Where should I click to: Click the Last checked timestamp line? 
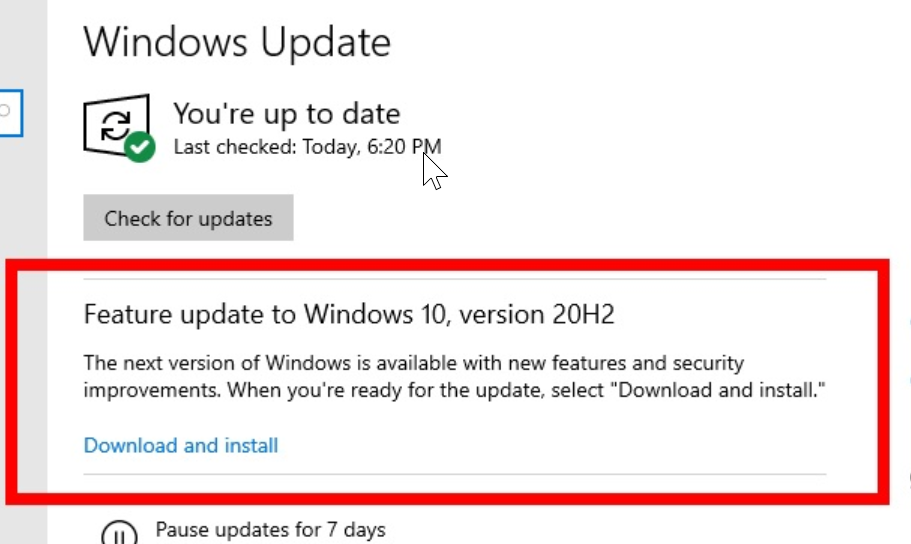pyautogui.click(x=307, y=147)
